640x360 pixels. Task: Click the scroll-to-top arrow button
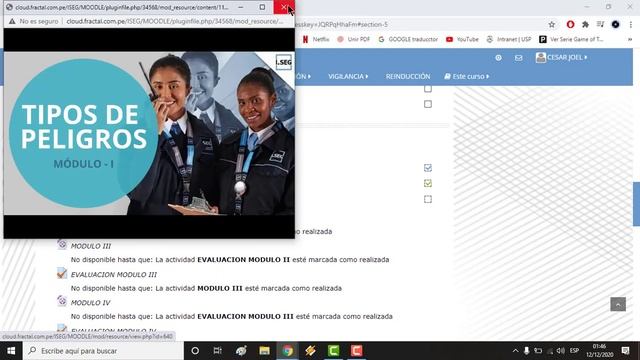pos(618,304)
